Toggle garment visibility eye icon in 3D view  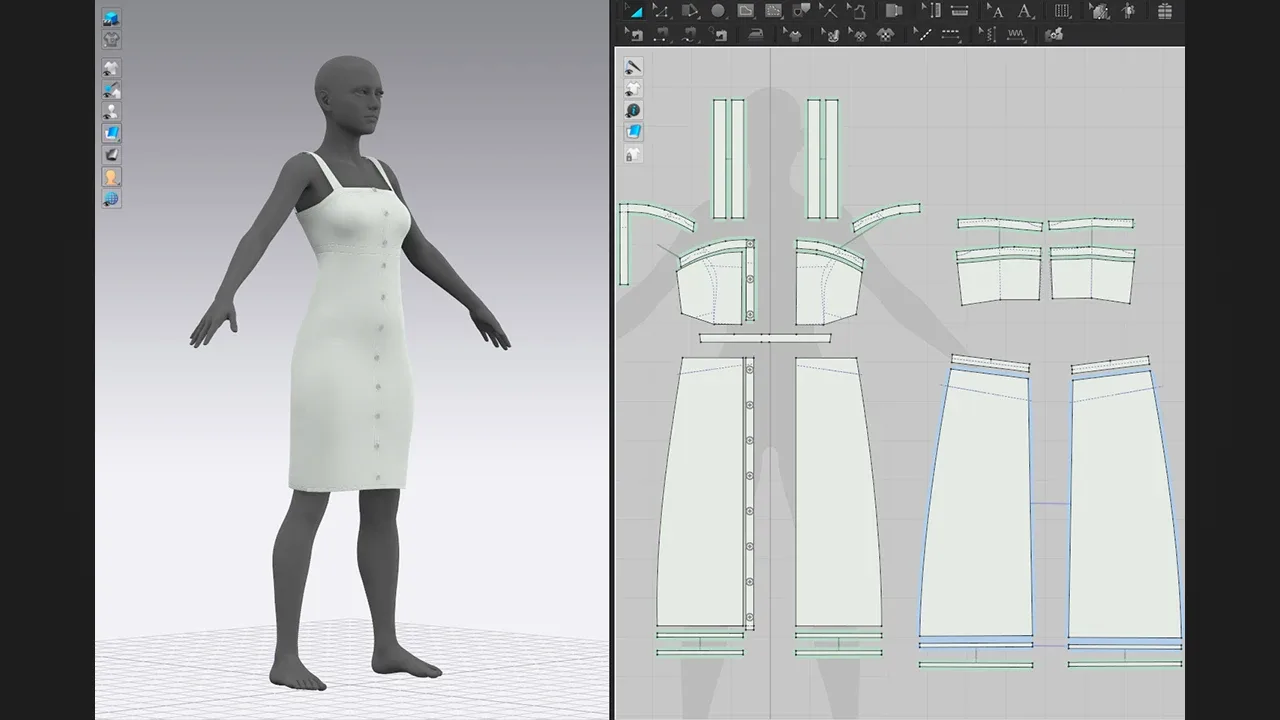(x=111, y=68)
